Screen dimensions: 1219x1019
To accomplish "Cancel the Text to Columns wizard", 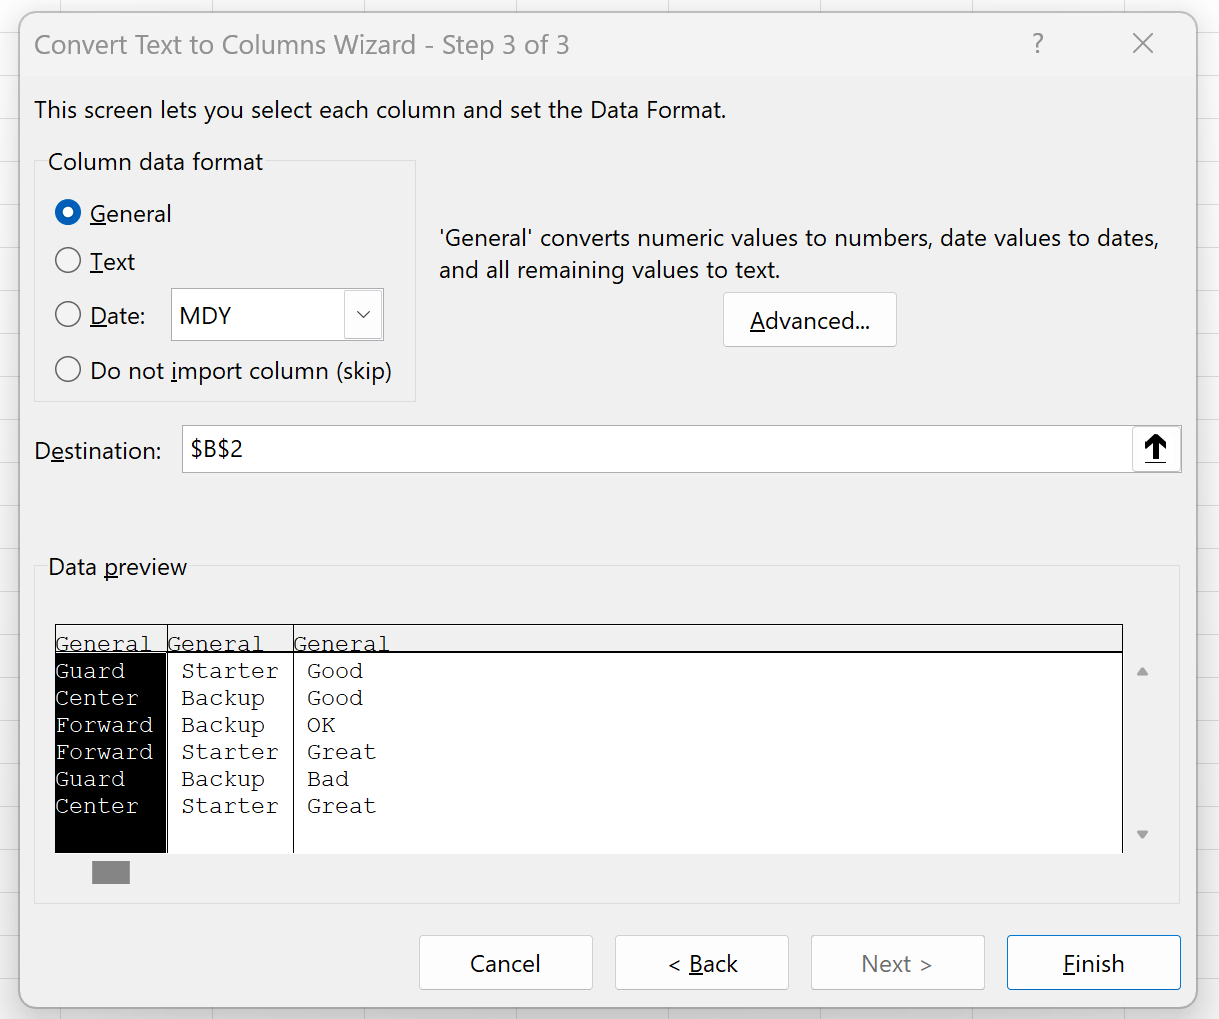I will pos(505,962).
